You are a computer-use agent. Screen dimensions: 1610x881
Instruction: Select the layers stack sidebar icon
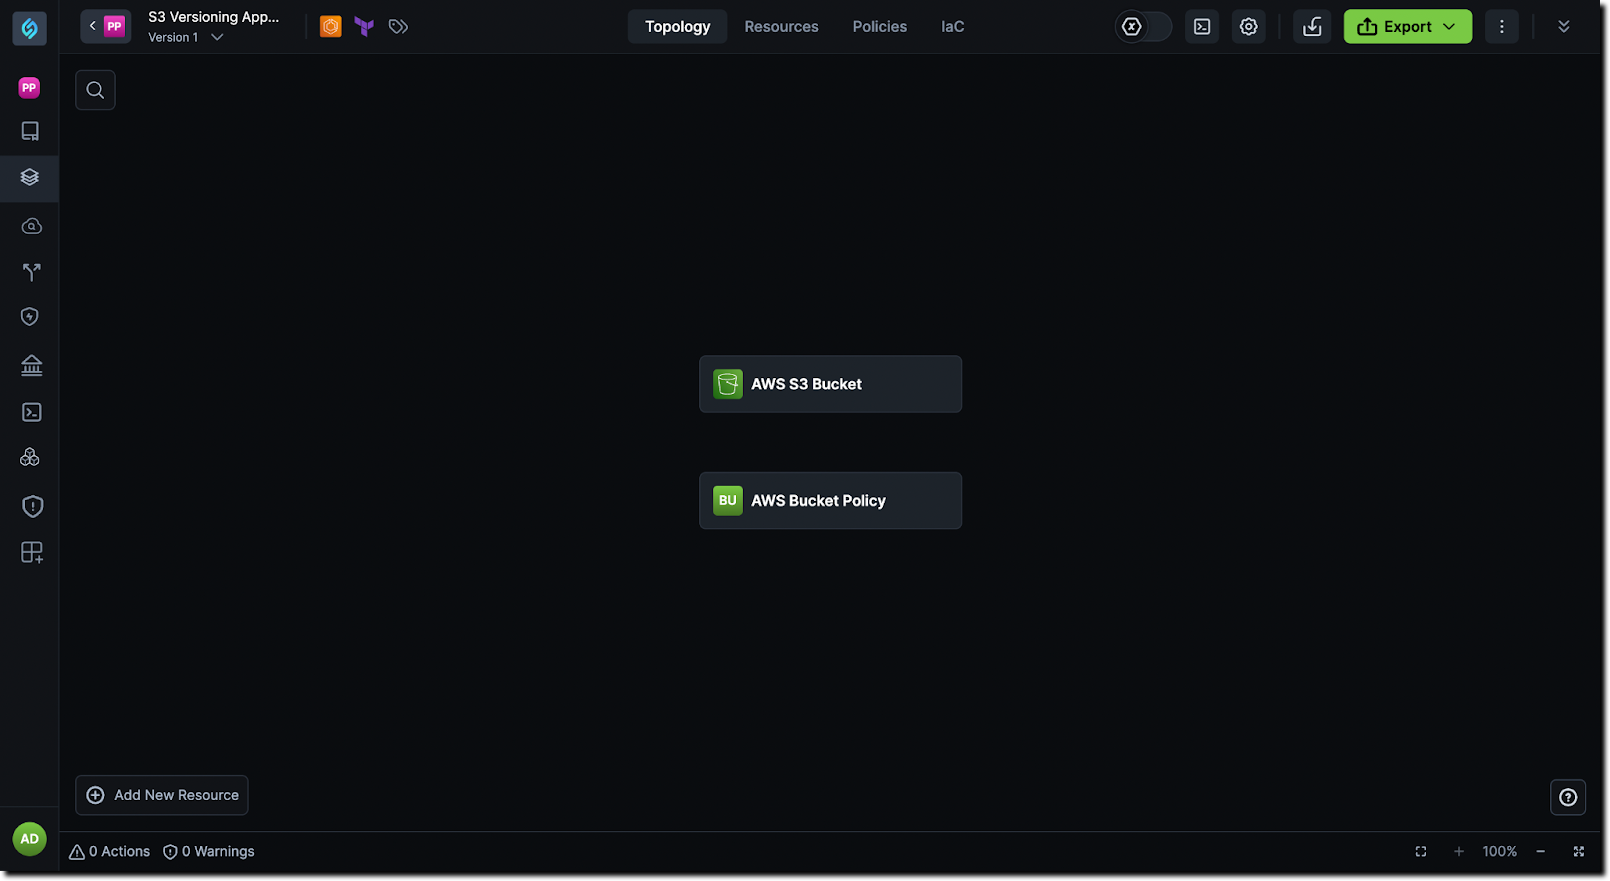click(30, 177)
